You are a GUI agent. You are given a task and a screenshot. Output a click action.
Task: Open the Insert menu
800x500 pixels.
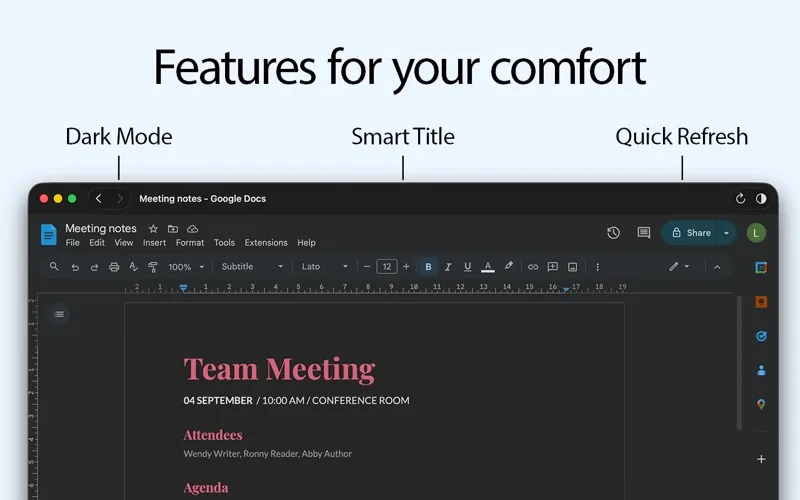click(x=155, y=243)
